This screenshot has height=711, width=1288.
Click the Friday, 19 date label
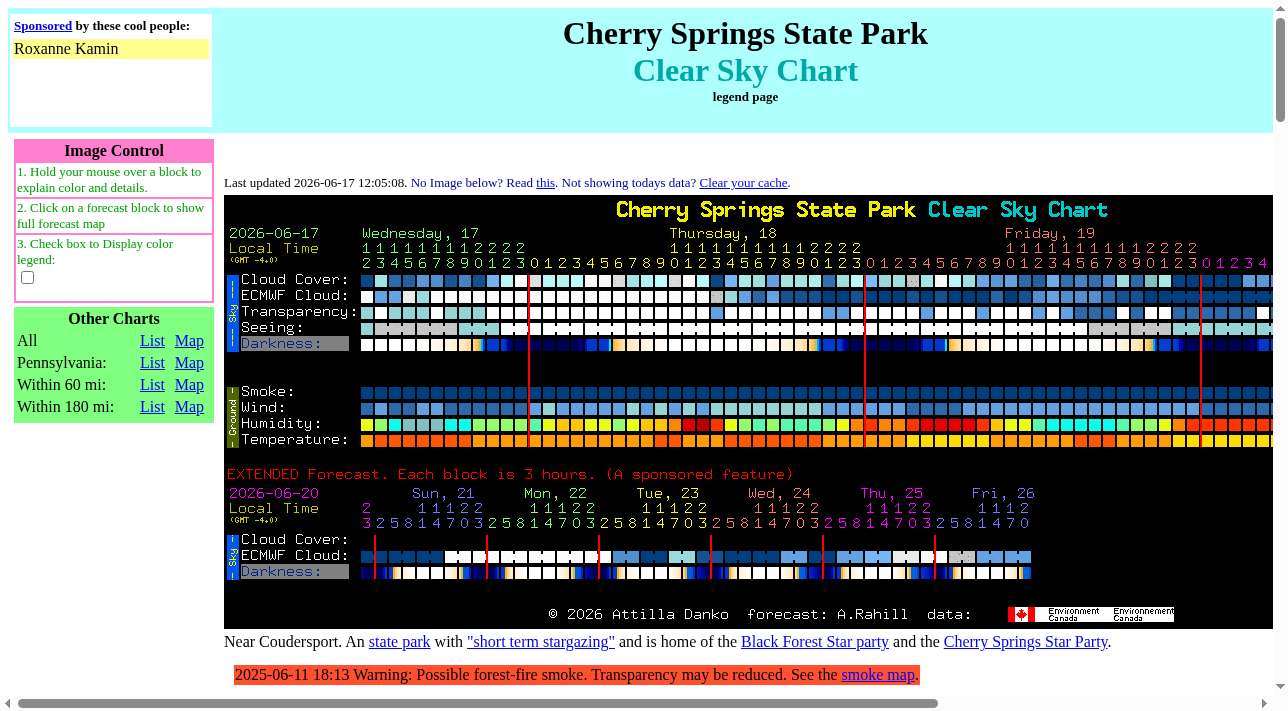click(1050, 234)
